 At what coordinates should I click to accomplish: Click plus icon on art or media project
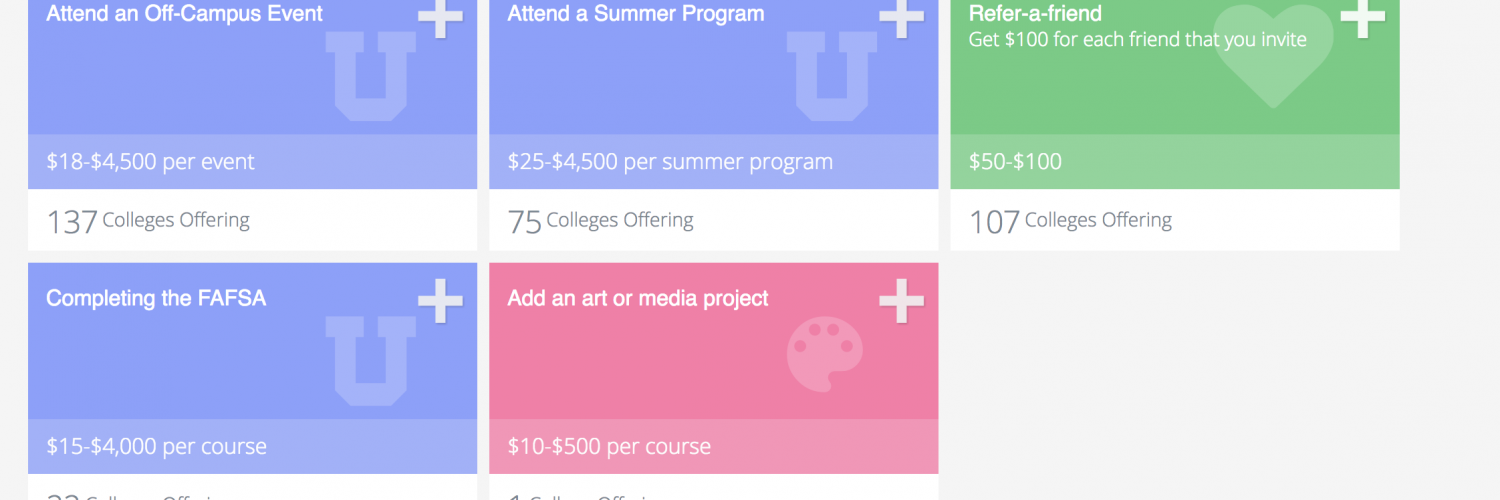click(901, 301)
